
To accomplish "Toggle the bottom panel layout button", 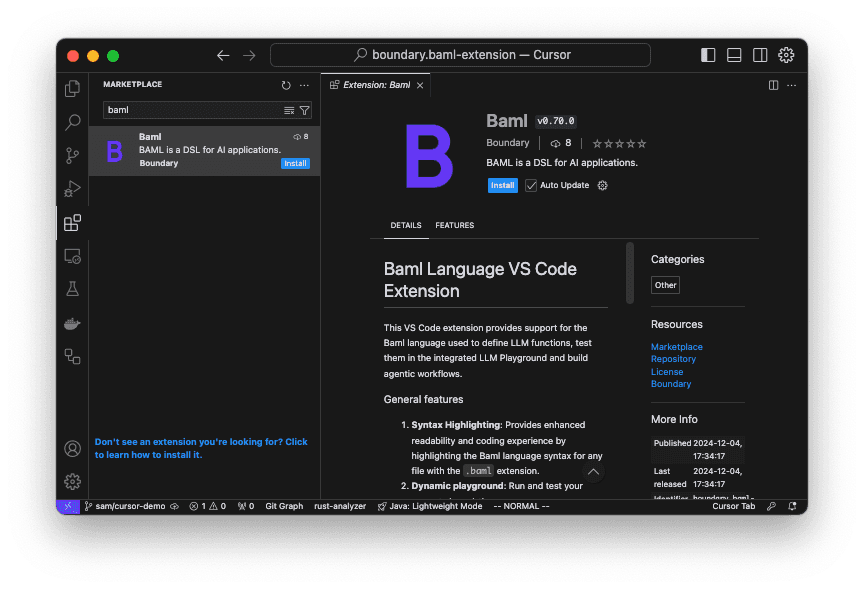I will pos(734,55).
